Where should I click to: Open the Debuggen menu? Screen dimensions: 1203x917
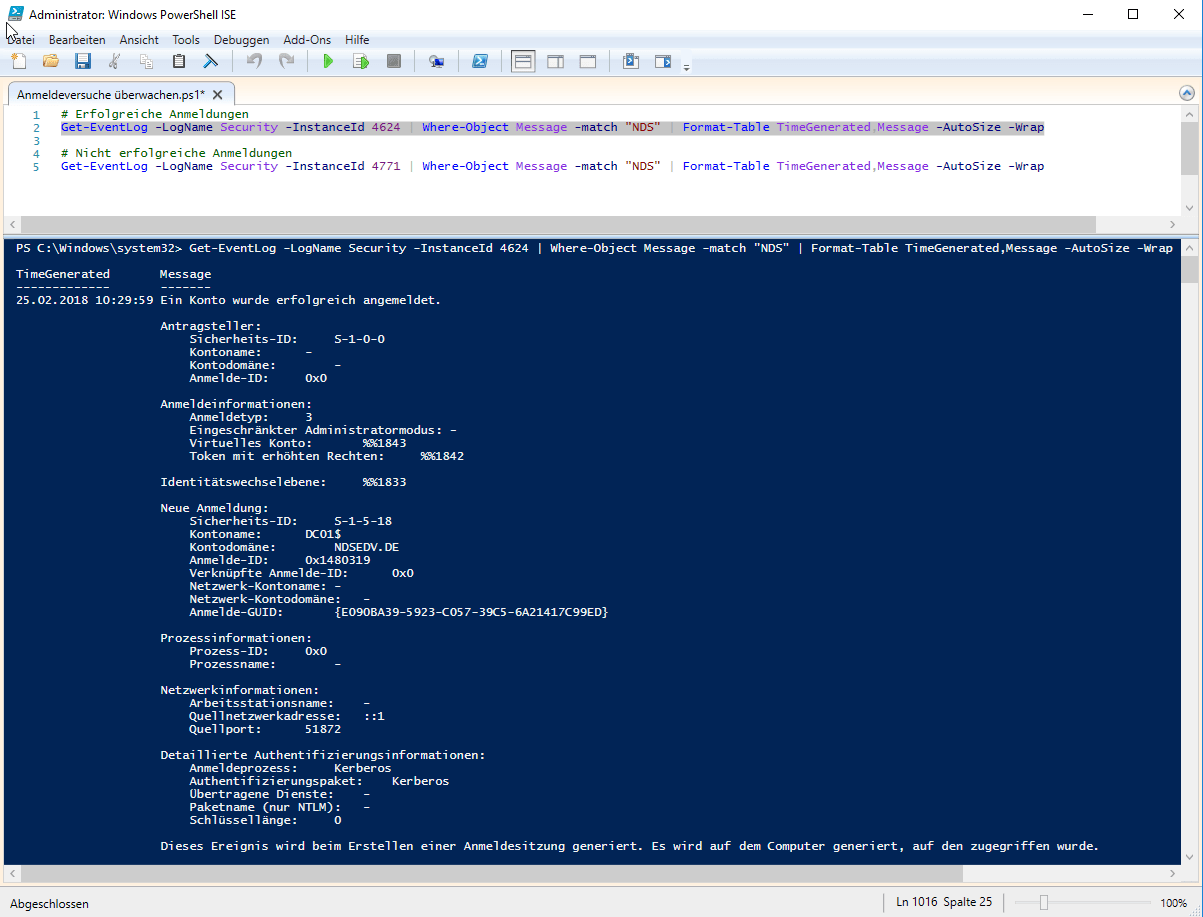241,40
